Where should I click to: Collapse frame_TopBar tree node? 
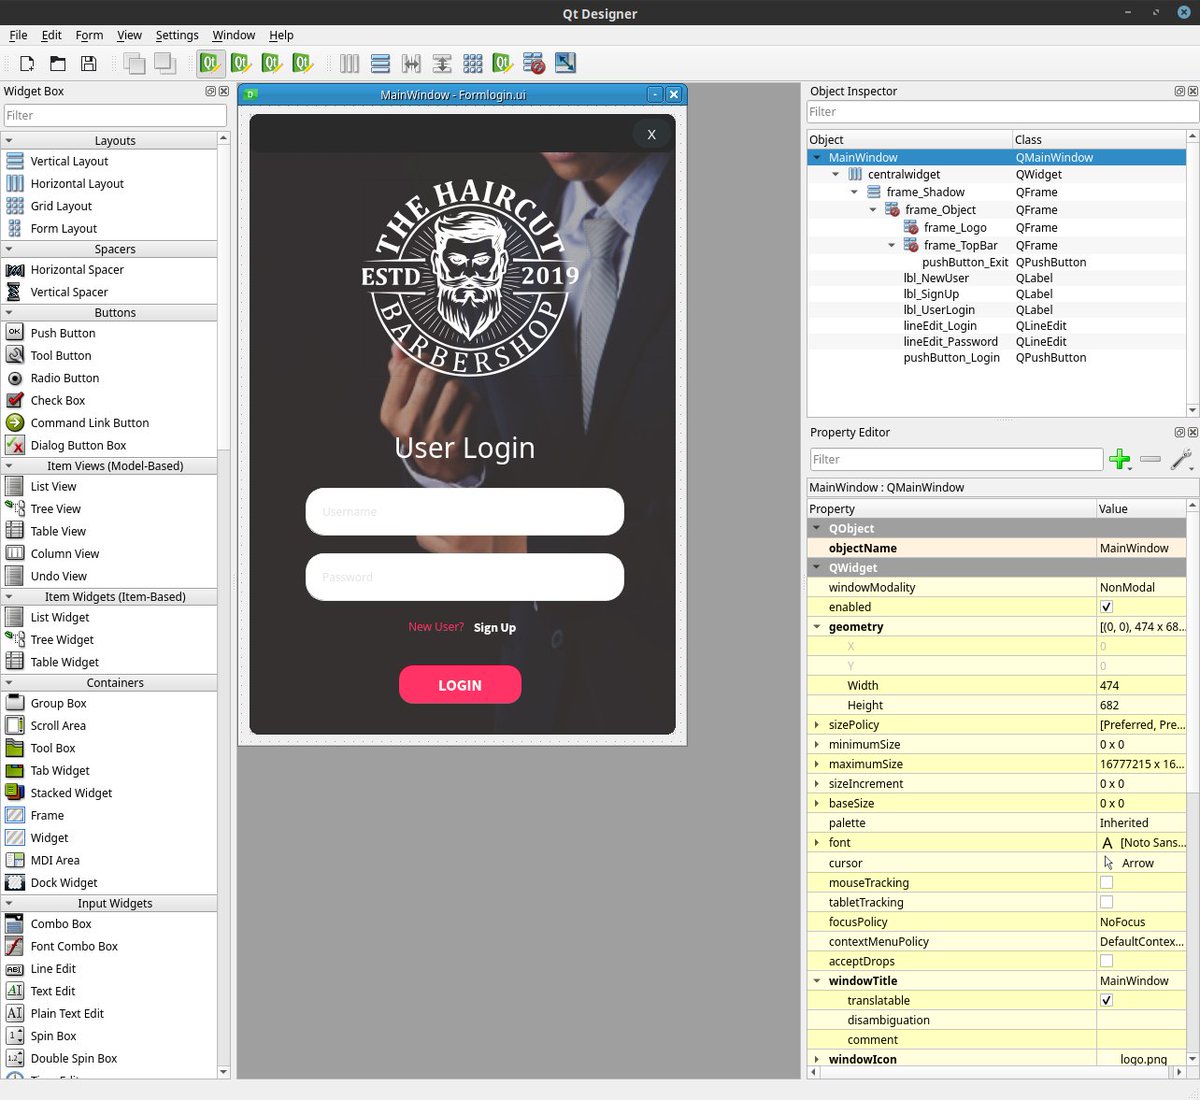tap(892, 245)
